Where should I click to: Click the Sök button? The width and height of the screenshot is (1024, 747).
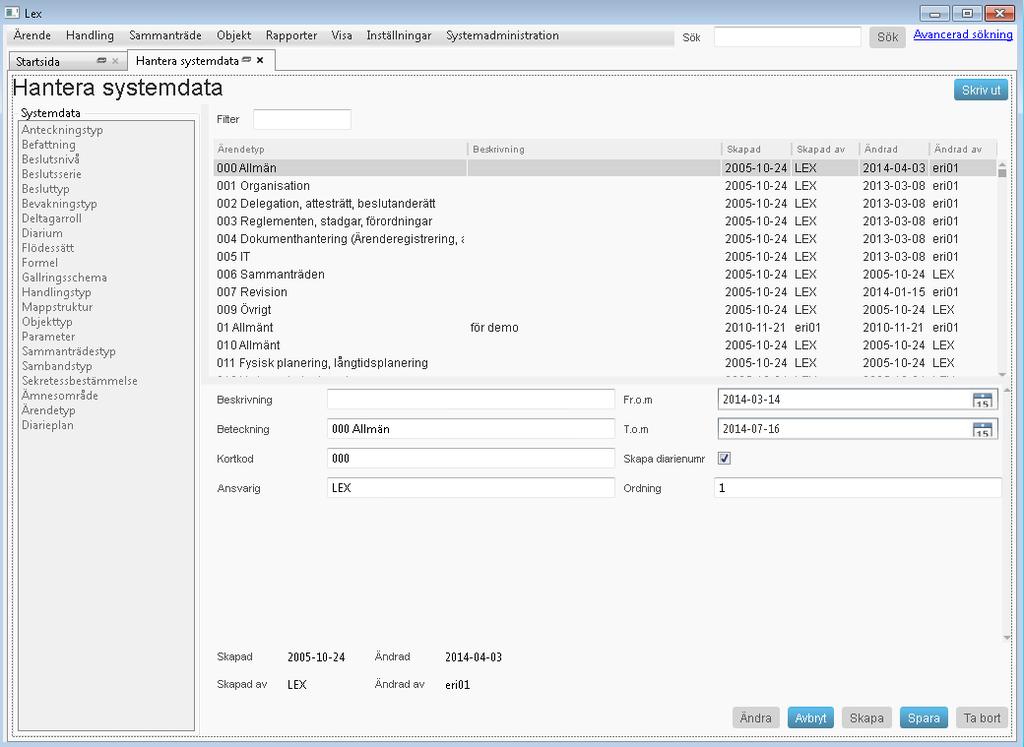pos(887,37)
